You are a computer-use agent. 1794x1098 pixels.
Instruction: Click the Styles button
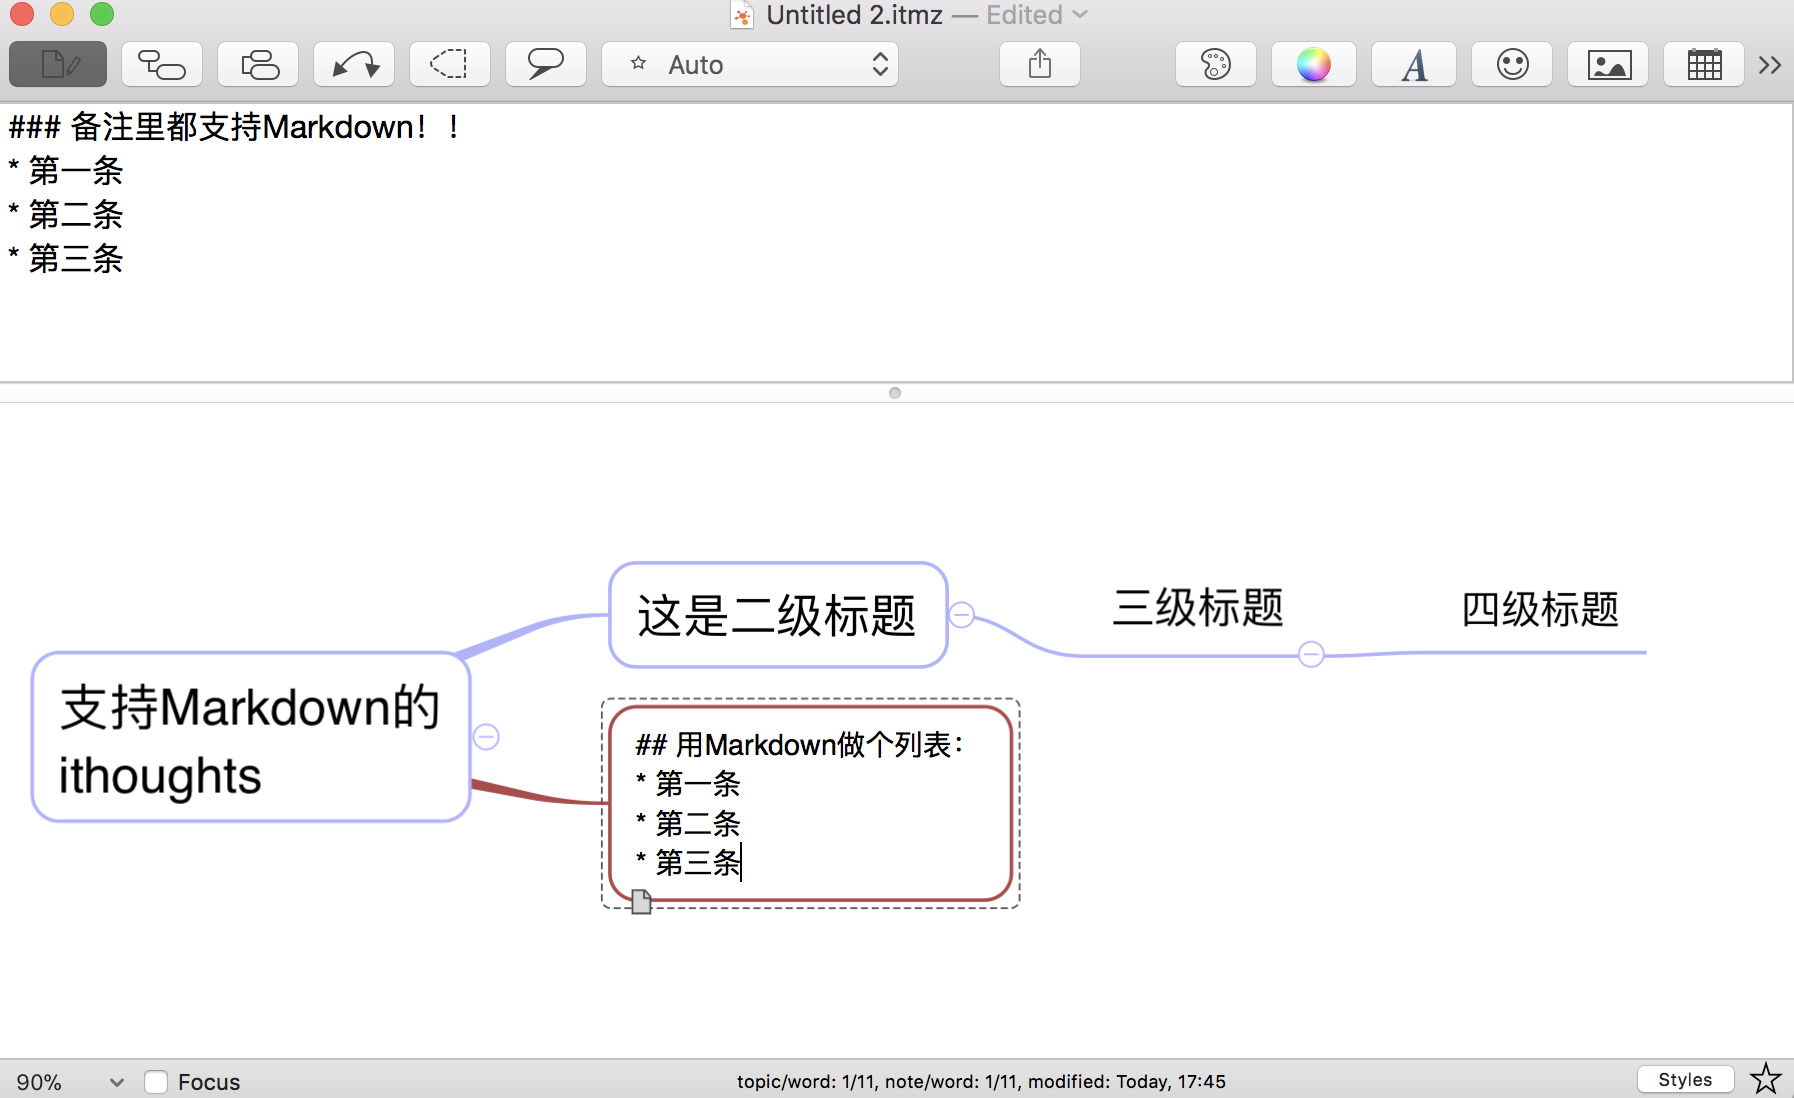click(1685, 1080)
